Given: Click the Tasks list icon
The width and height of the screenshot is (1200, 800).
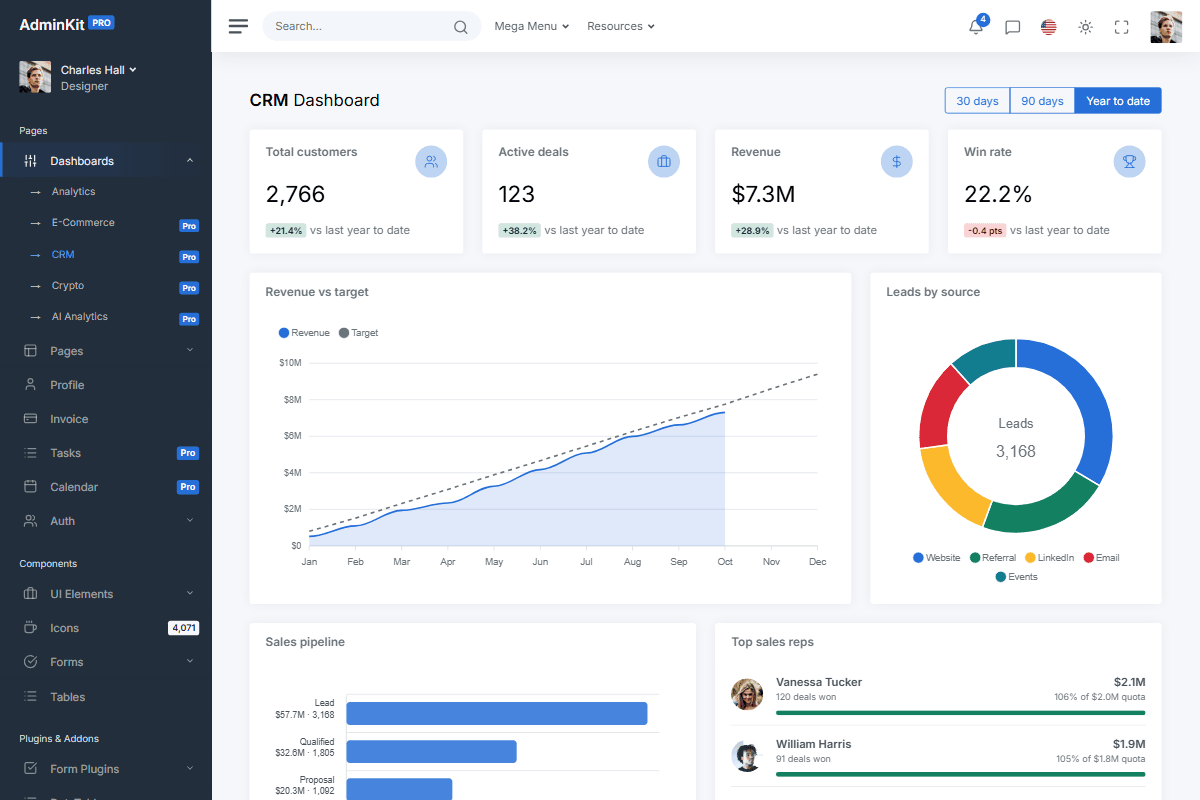Looking at the screenshot, I should (x=30, y=453).
